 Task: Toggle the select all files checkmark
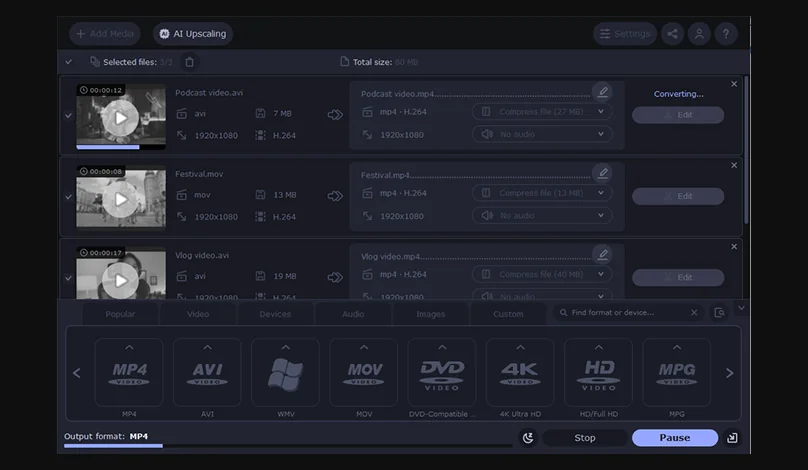(69, 62)
